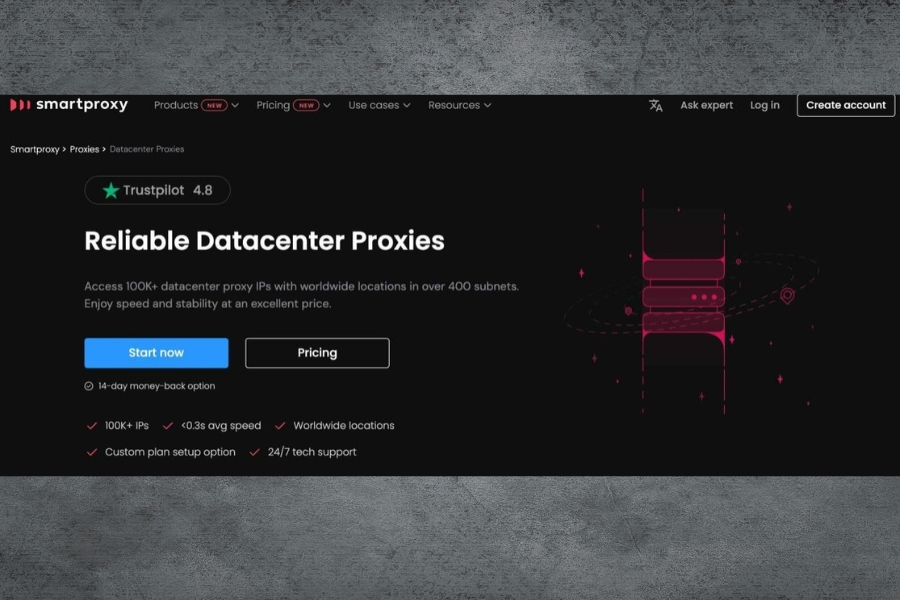Image resolution: width=900 pixels, height=600 pixels.
Task: Expand the Use cases chevron
Action: tap(406, 106)
